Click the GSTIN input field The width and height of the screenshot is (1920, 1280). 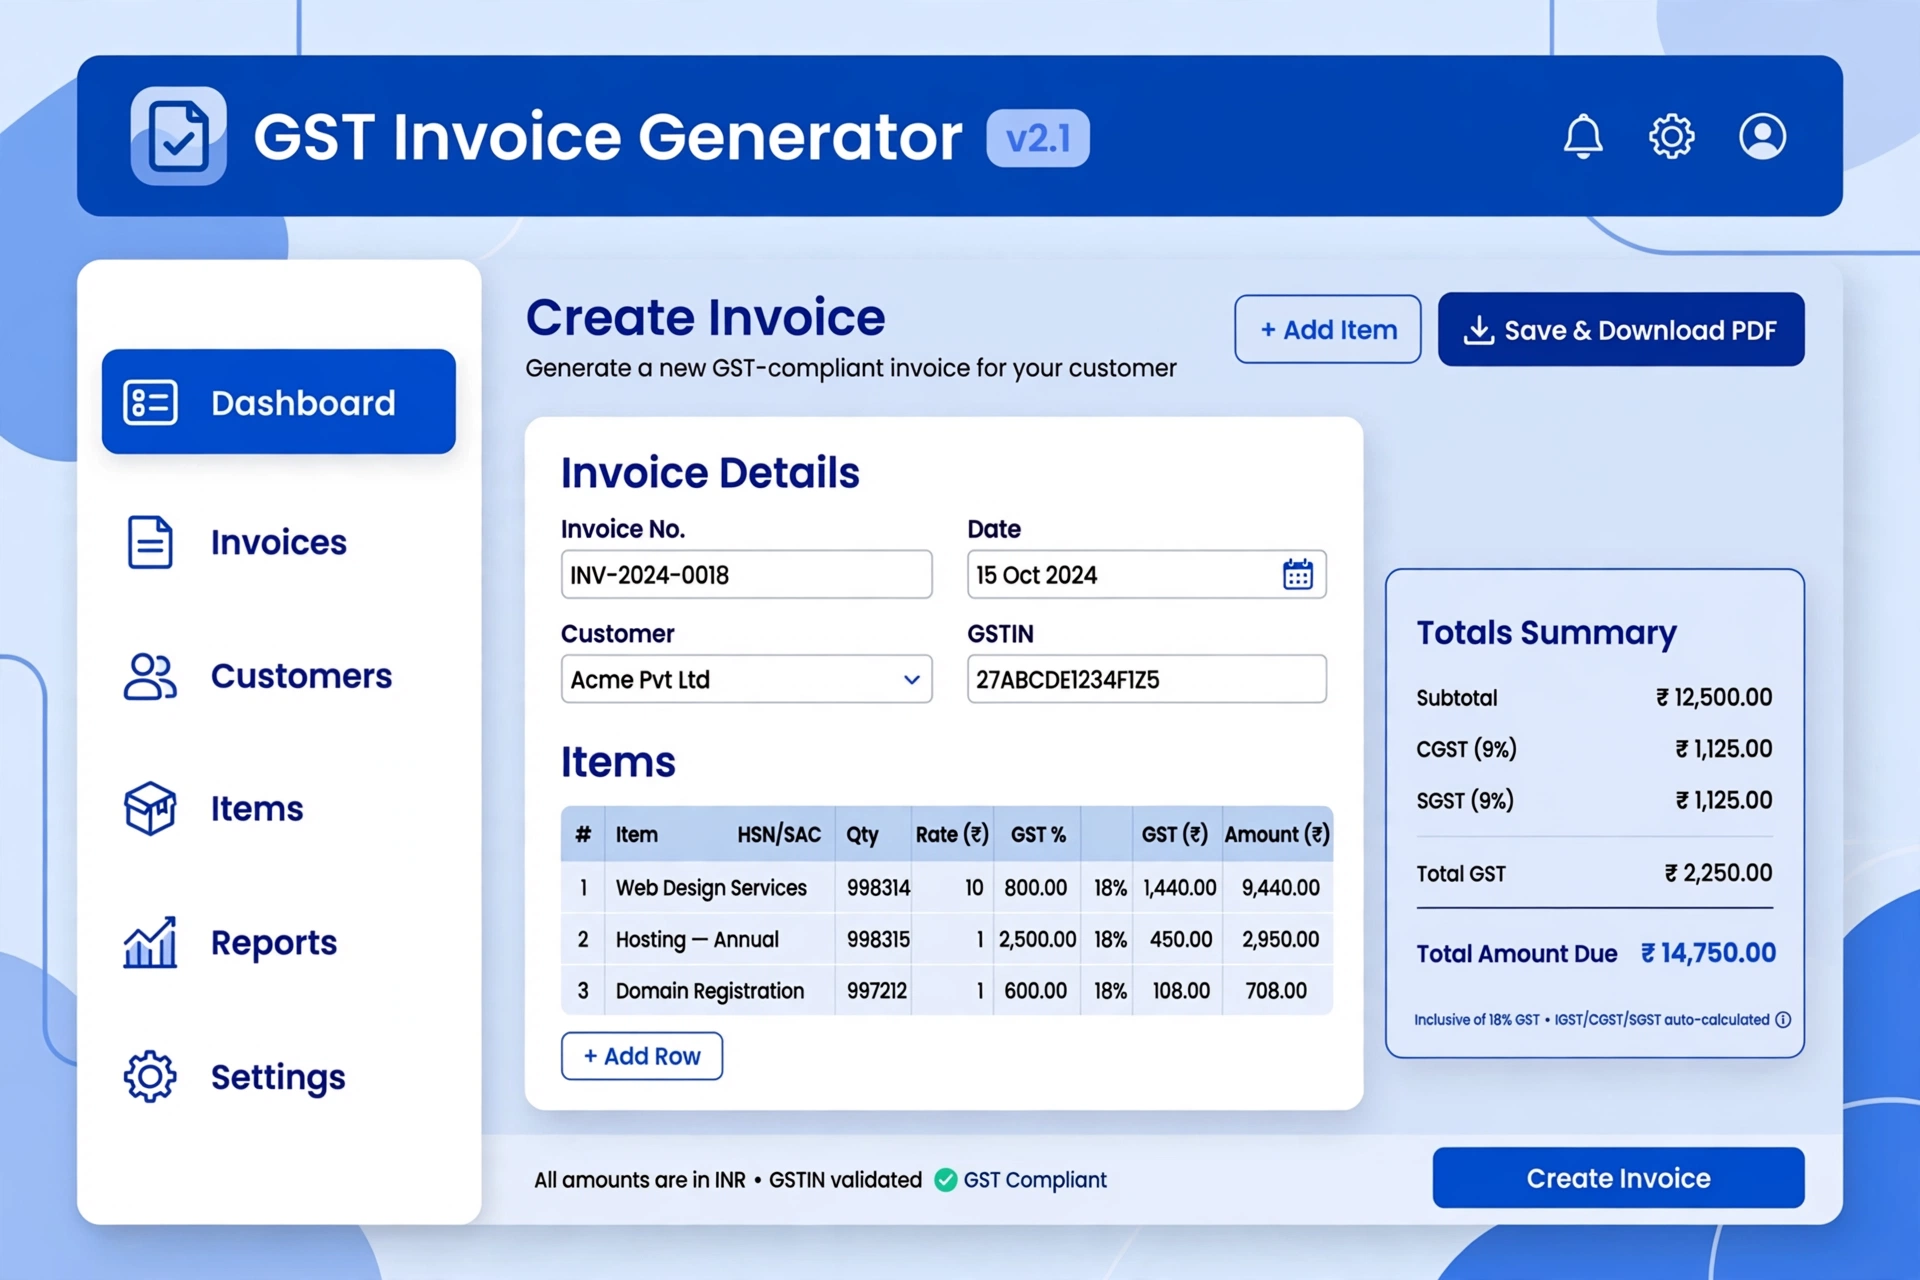pos(1146,679)
